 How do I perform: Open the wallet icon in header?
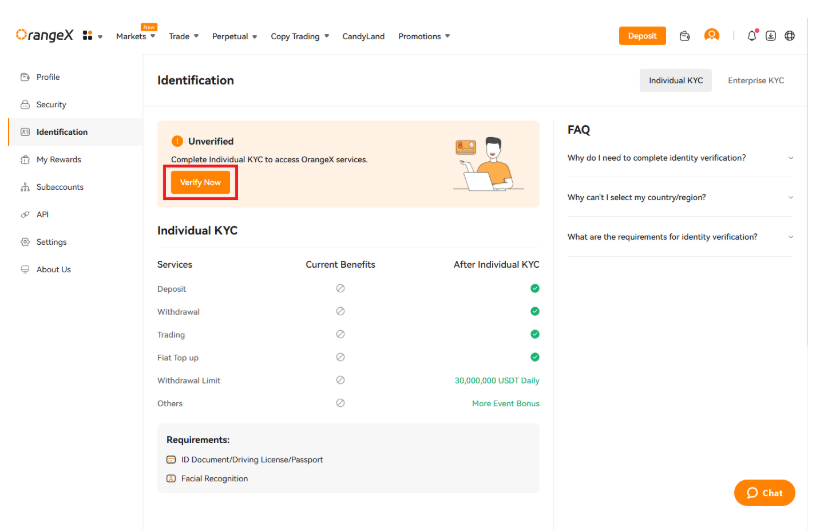click(685, 36)
